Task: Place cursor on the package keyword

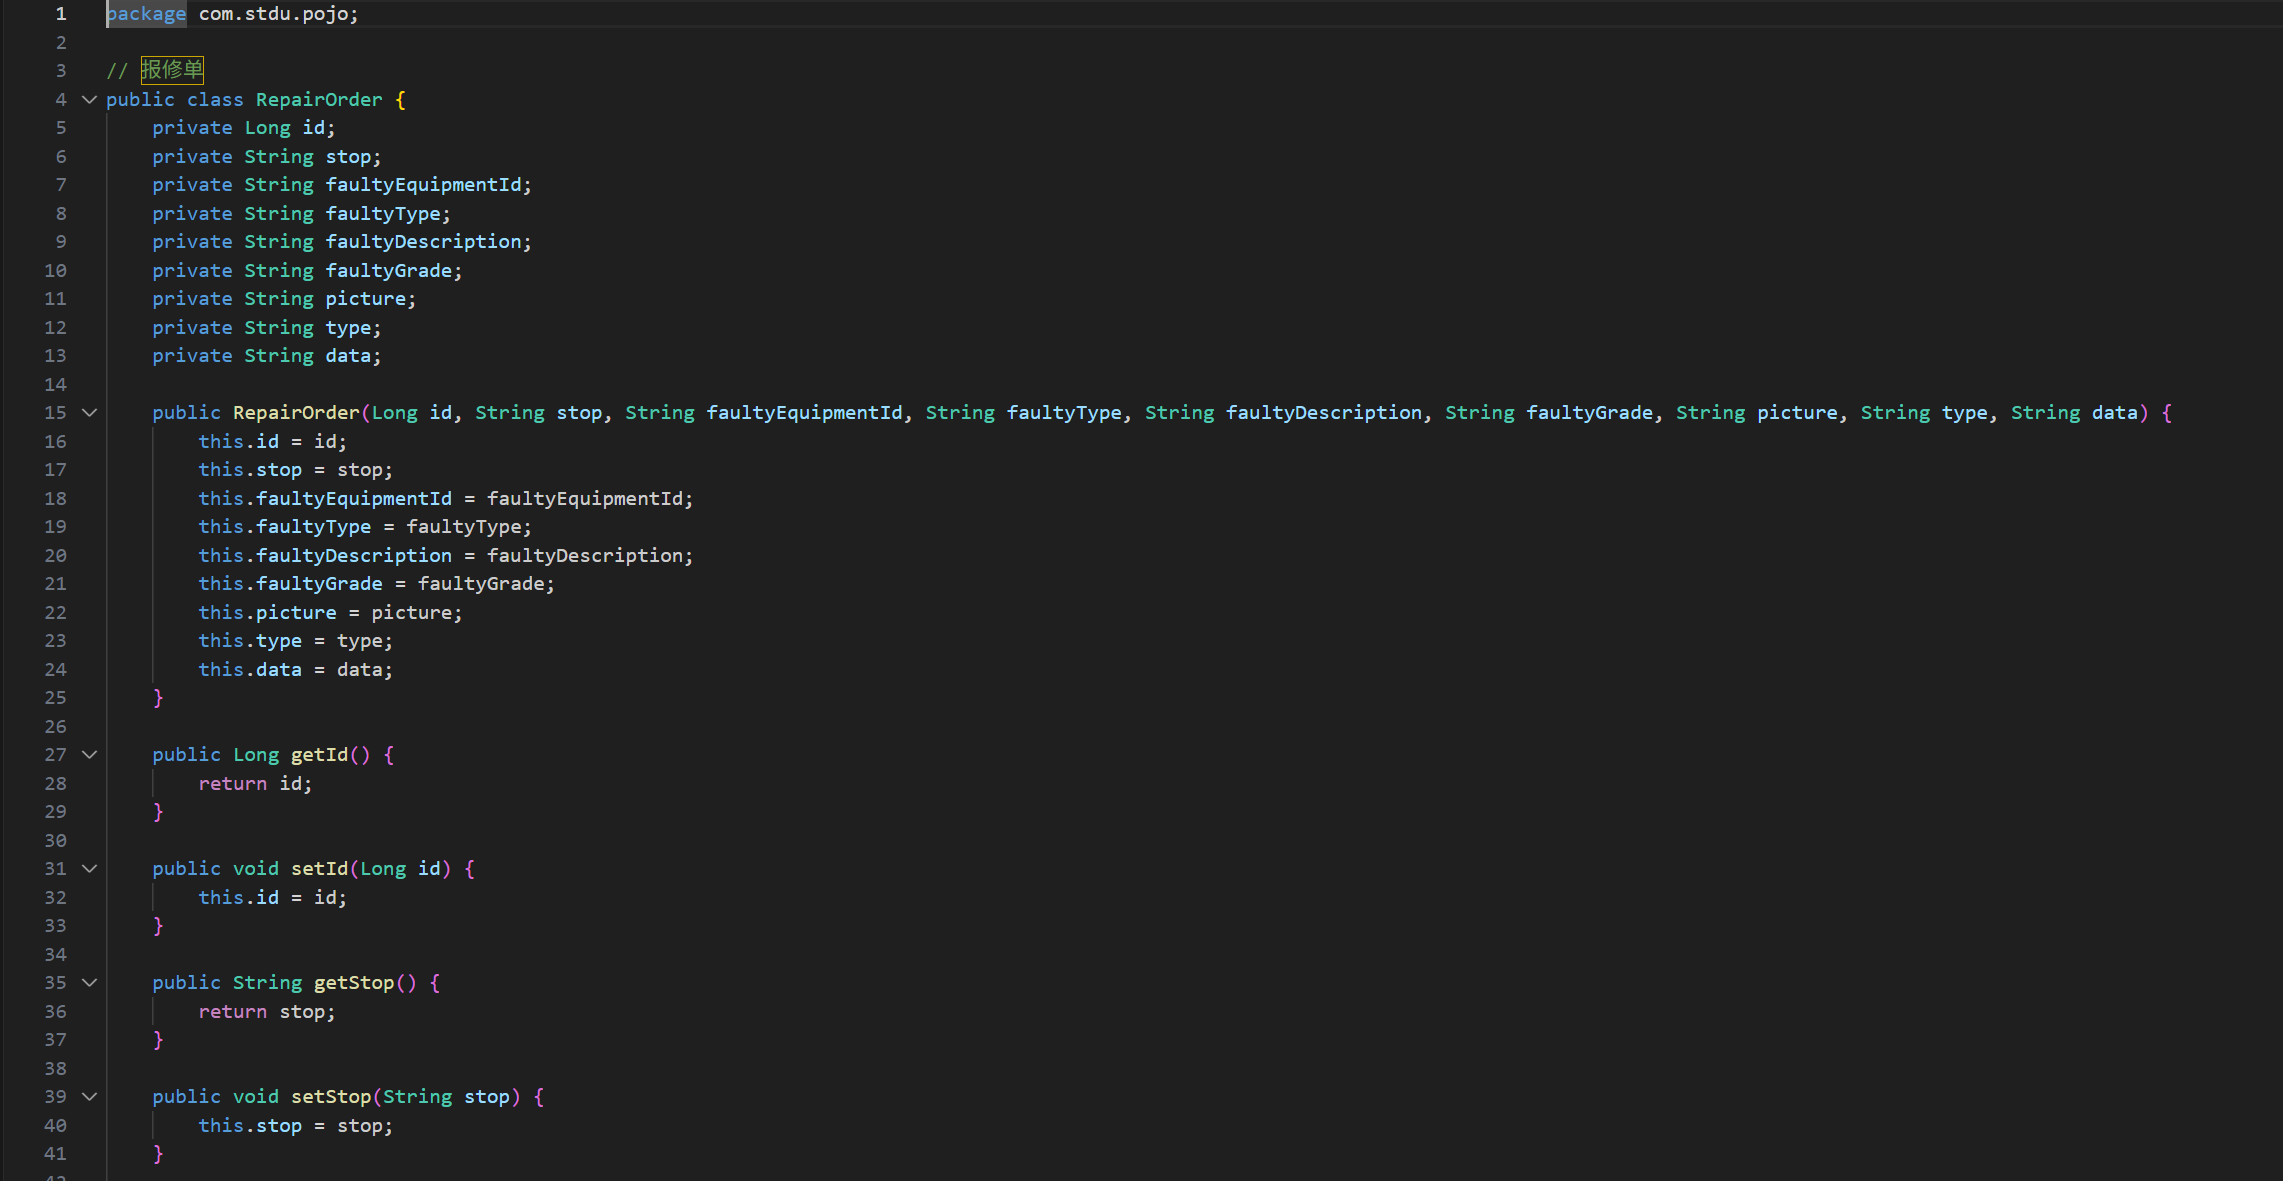Action: (146, 14)
